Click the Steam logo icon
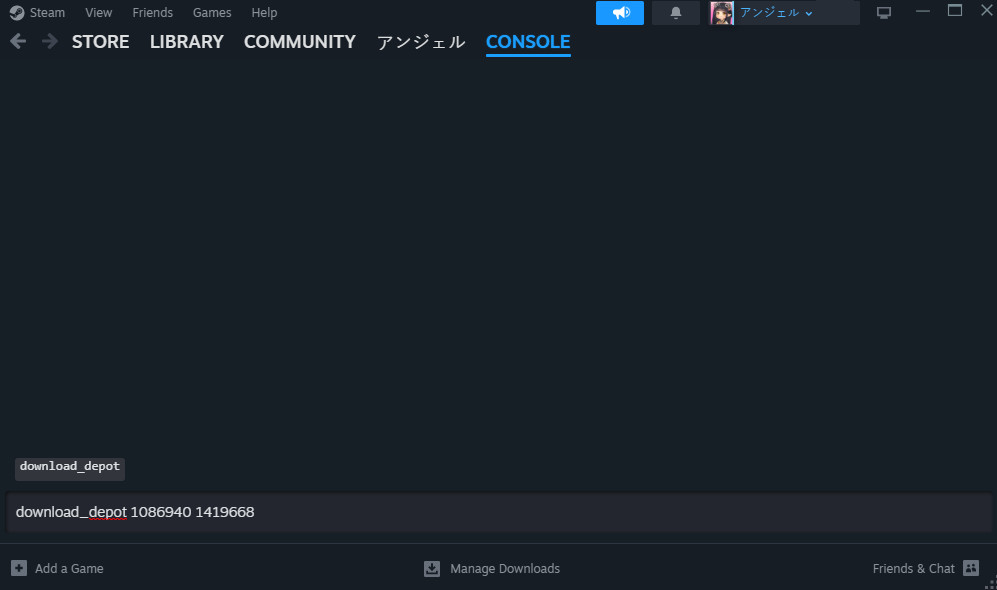Viewport: 997px width, 590px height. coord(17,13)
